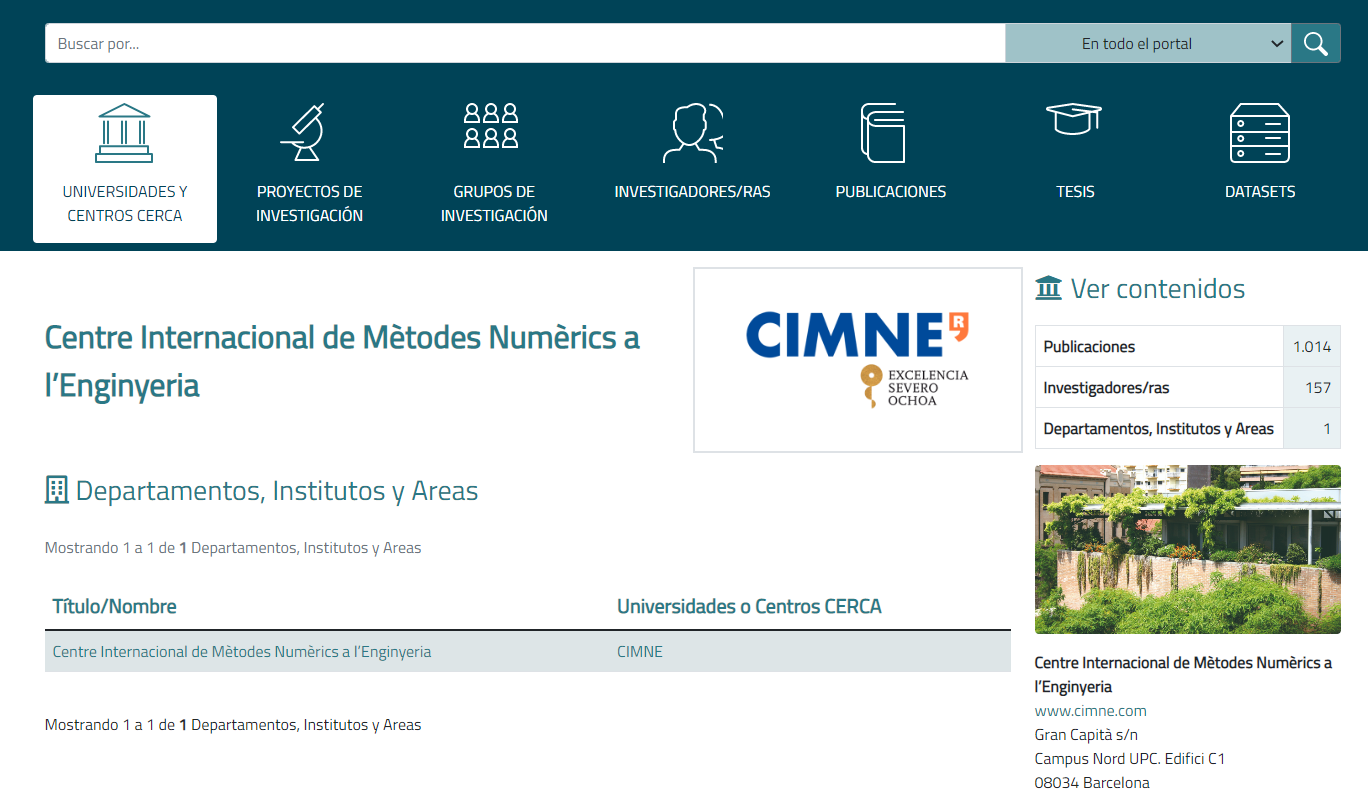Visit the www.cimne.com website link
This screenshot has height=795, width=1368.
click(1090, 711)
